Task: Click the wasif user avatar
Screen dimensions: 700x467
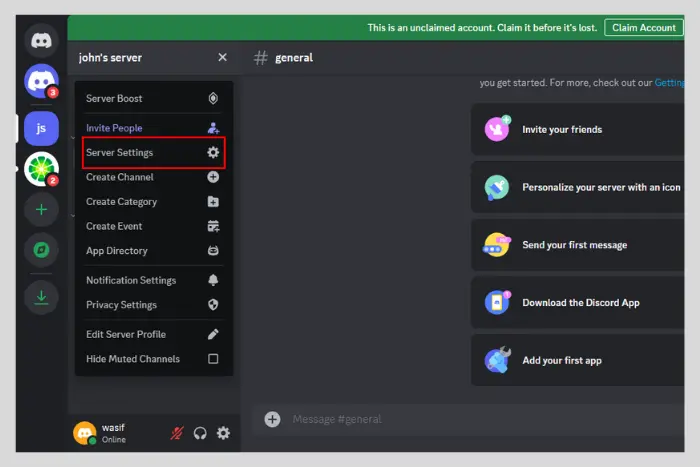Action: 84,433
